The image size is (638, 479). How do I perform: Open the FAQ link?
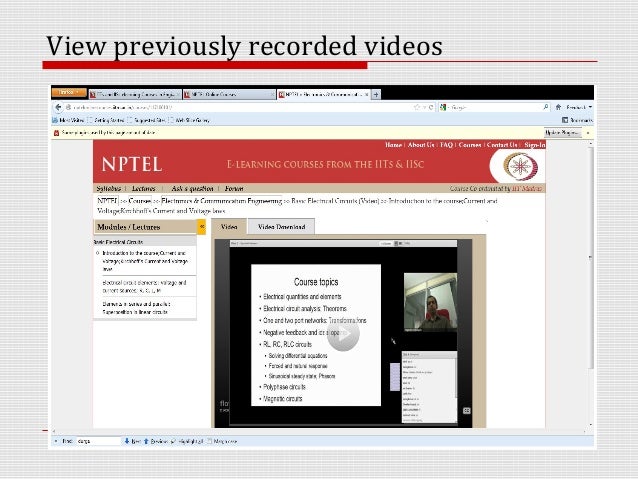[446, 145]
